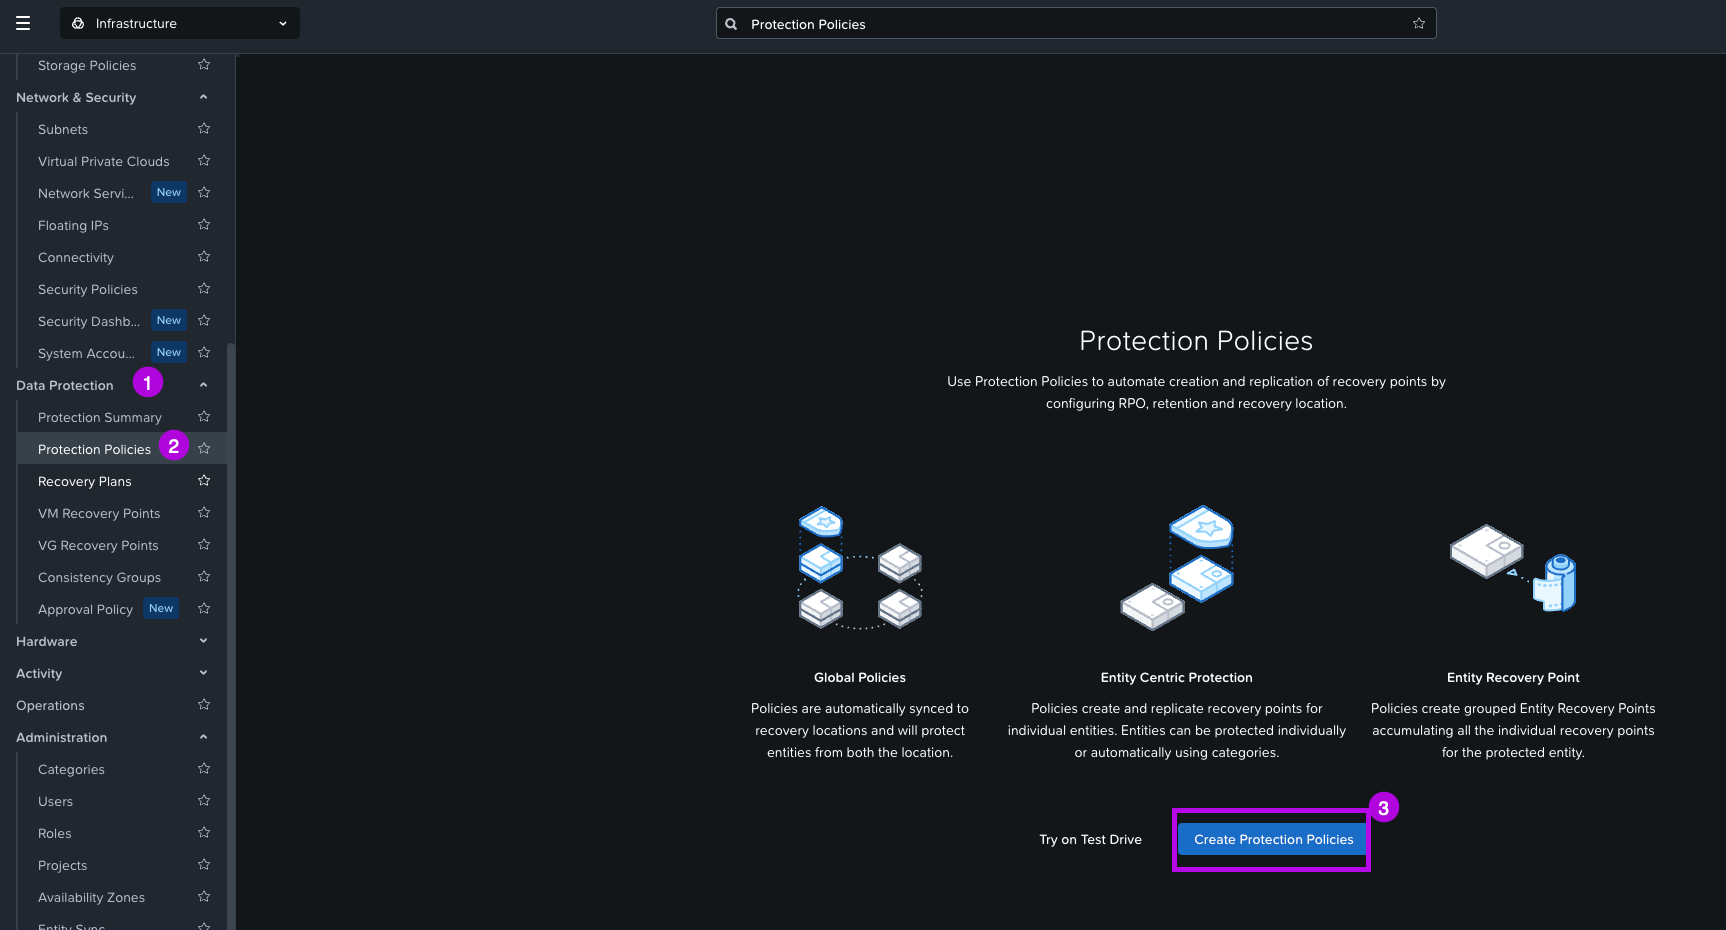1726x930 pixels.
Task: Click Try on Test Drive link
Action: coord(1090,839)
